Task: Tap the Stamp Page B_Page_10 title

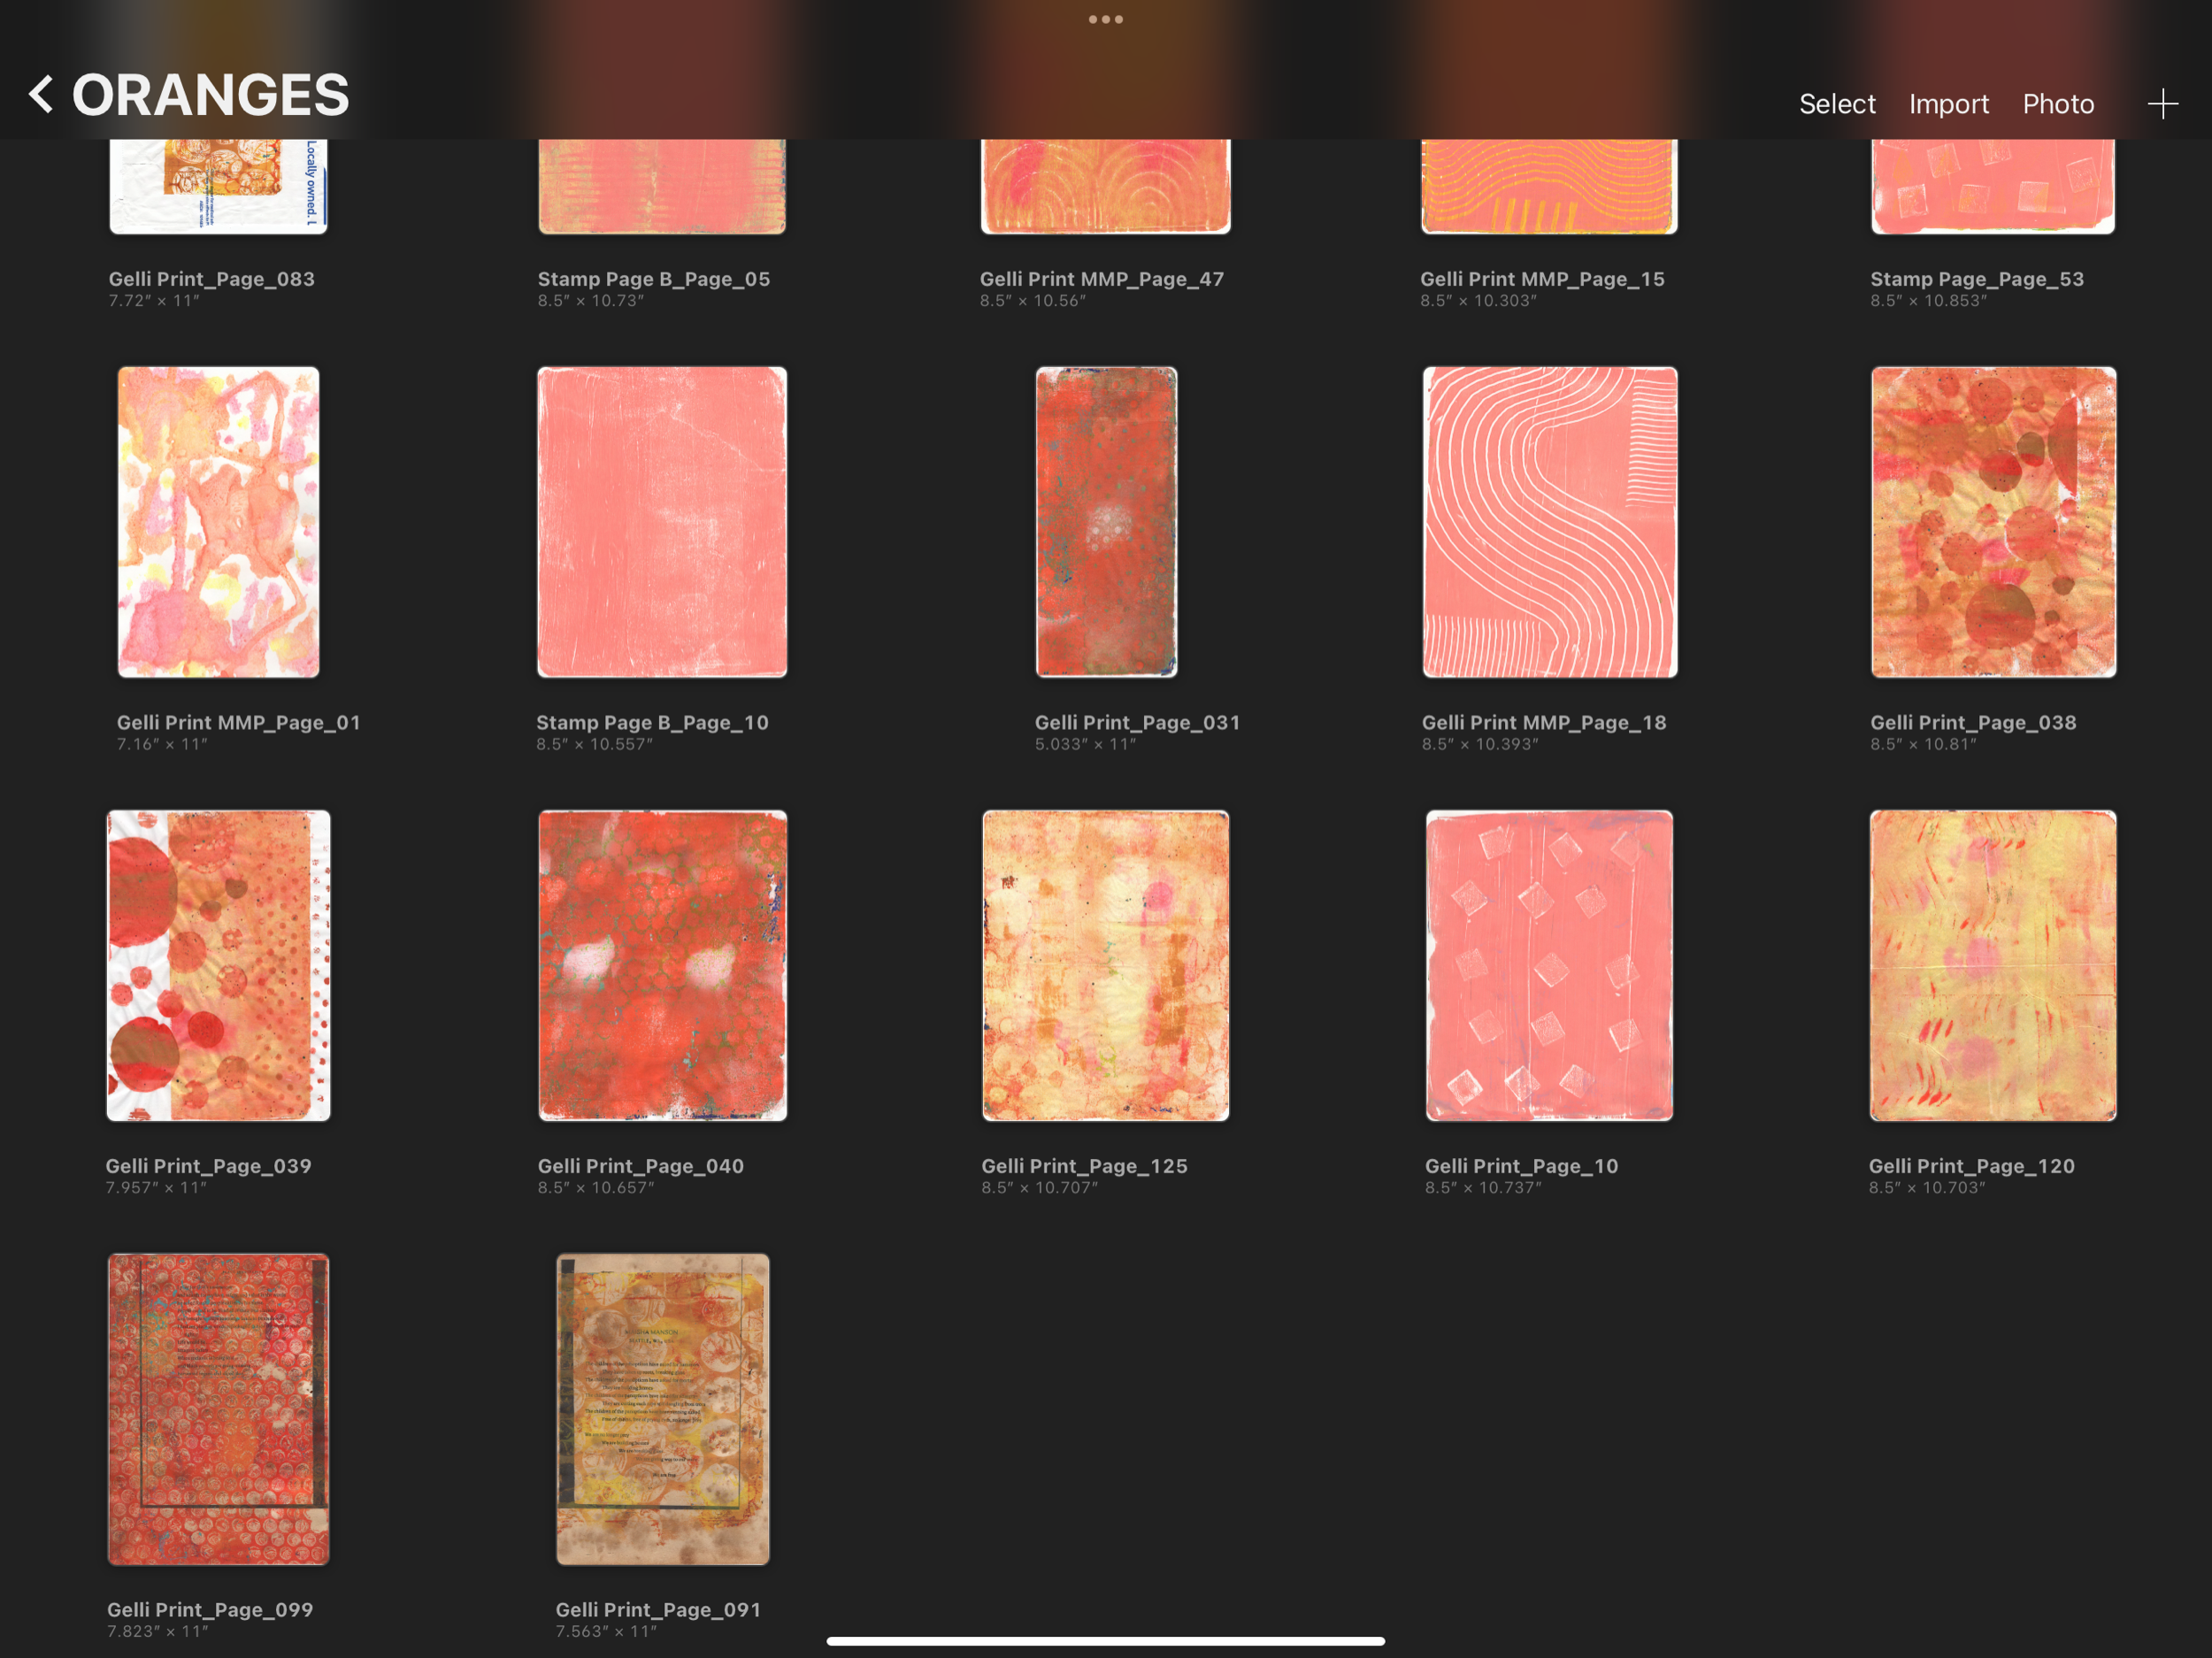Action: pyautogui.click(x=653, y=722)
